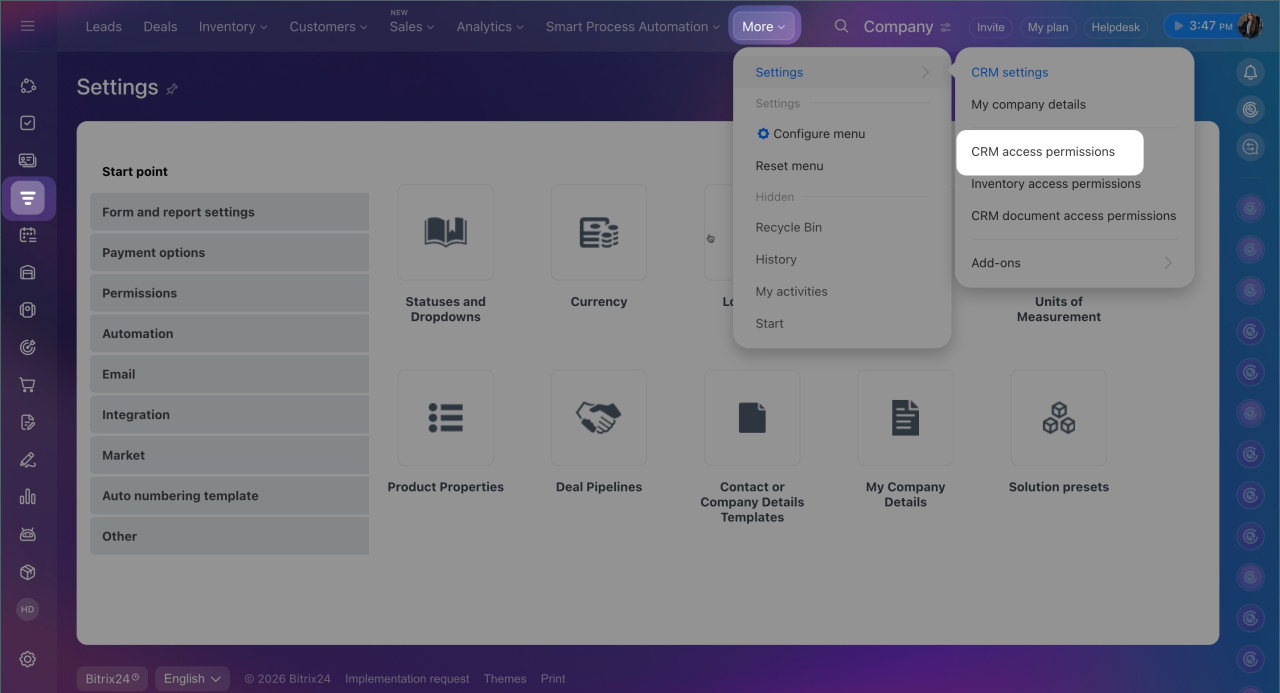The width and height of the screenshot is (1280, 693).
Task: Click Configure menu option
Action: [x=818, y=134]
